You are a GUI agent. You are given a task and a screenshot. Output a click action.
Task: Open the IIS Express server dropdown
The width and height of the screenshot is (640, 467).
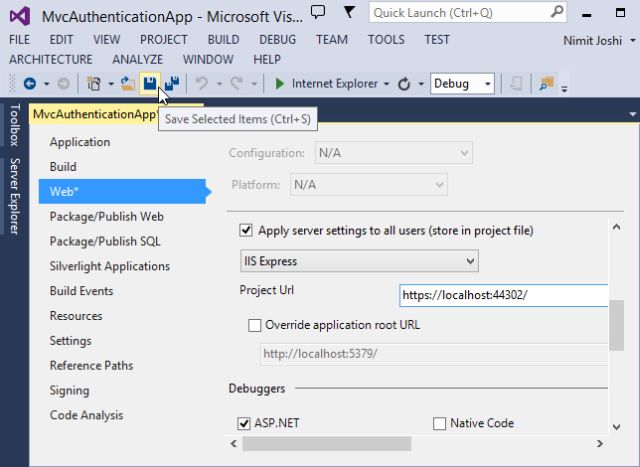(359, 261)
